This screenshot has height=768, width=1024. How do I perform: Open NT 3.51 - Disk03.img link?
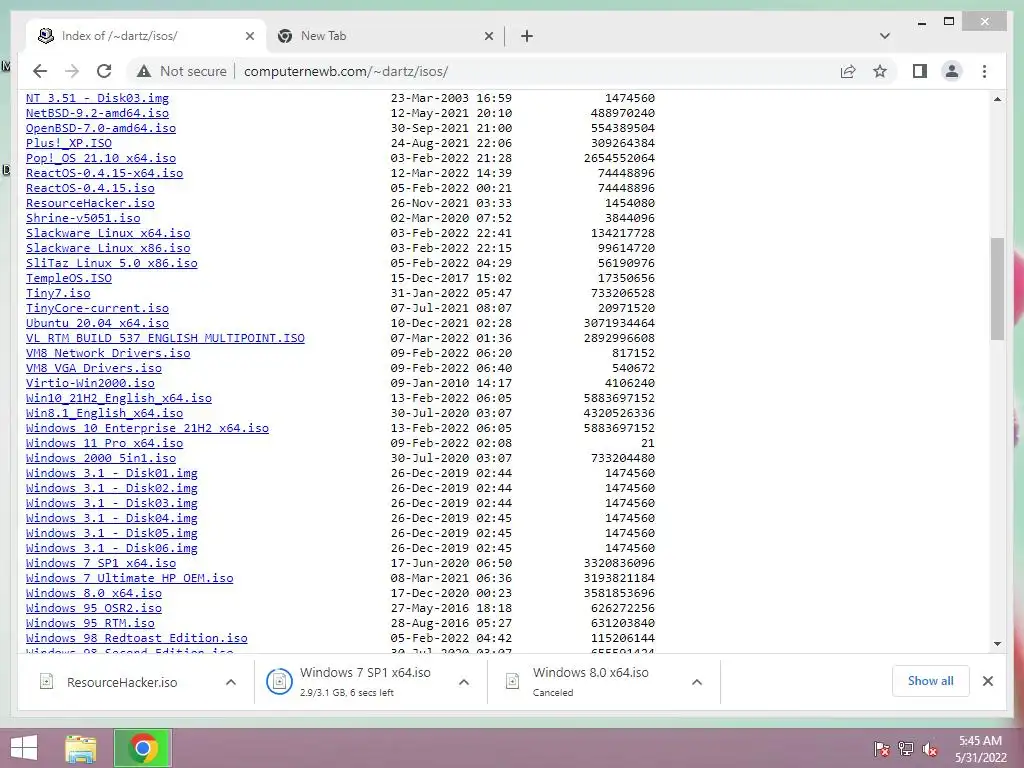97,98
